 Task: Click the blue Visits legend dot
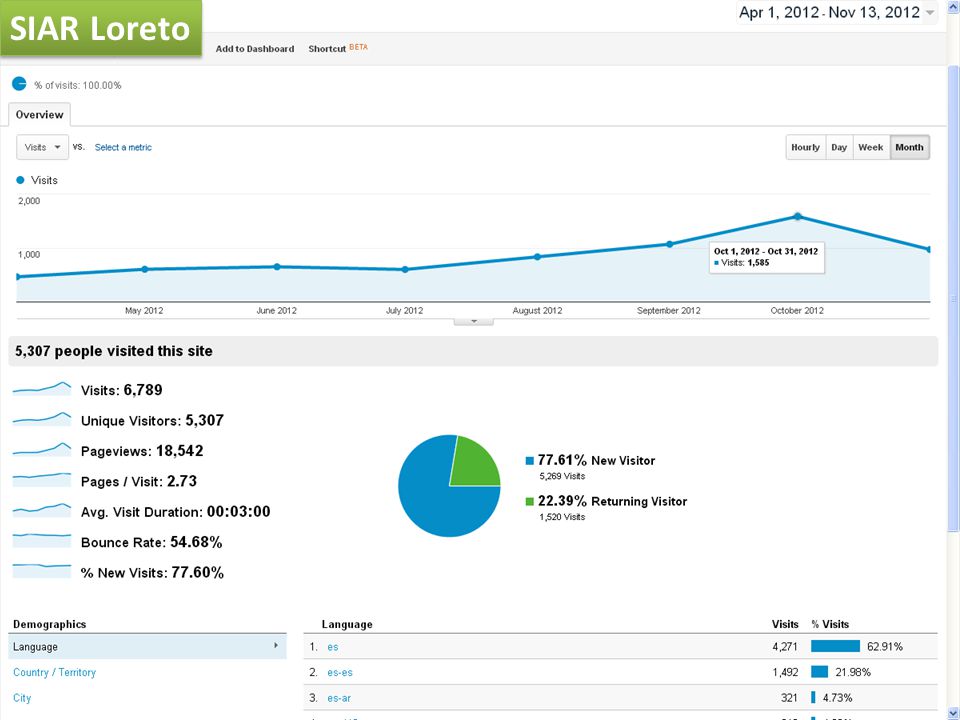20,180
